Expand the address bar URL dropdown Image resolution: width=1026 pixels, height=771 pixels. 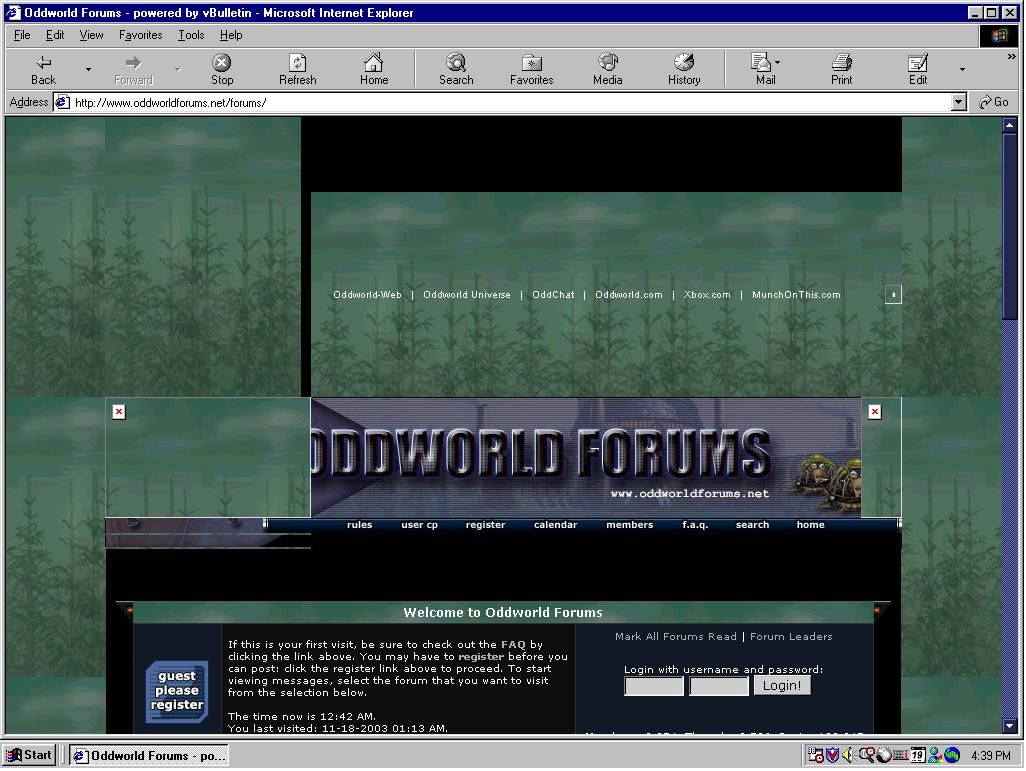point(958,102)
